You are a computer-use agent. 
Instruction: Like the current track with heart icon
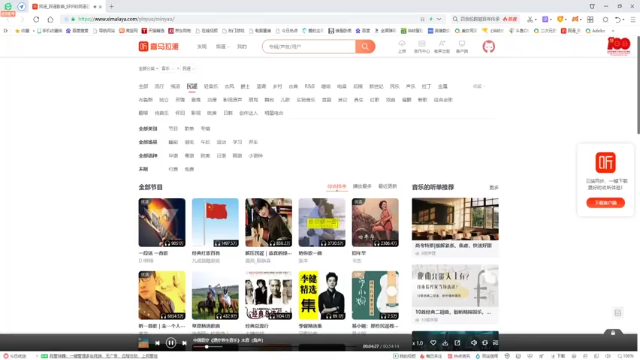[433, 343]
